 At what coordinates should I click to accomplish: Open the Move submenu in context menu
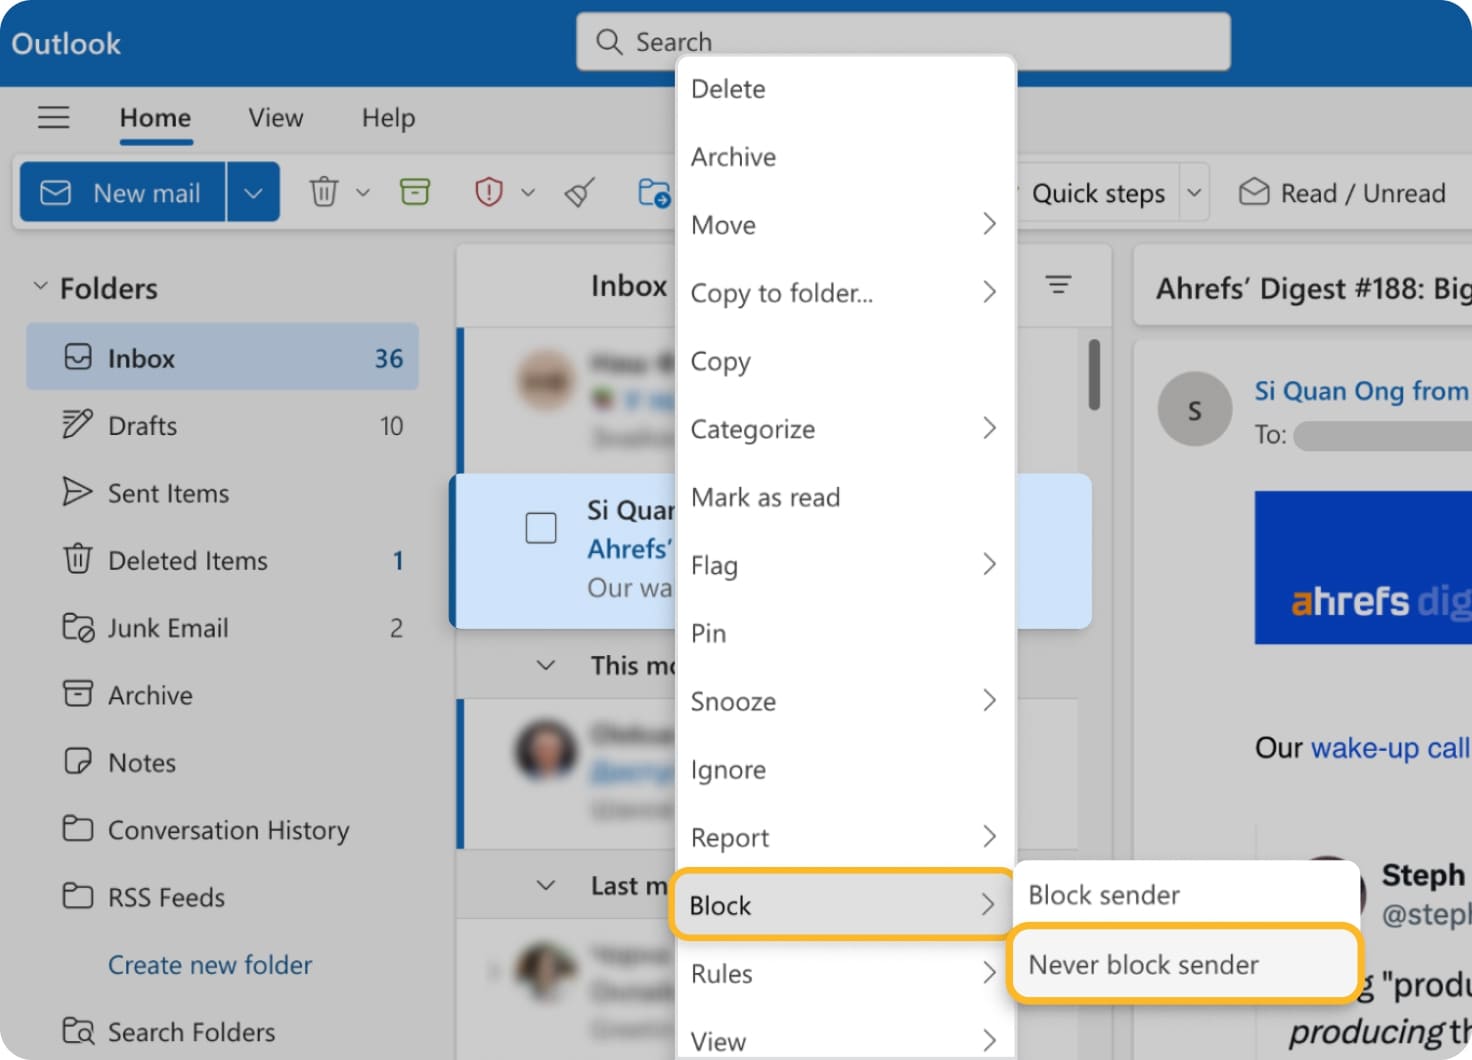coord(846,225)
